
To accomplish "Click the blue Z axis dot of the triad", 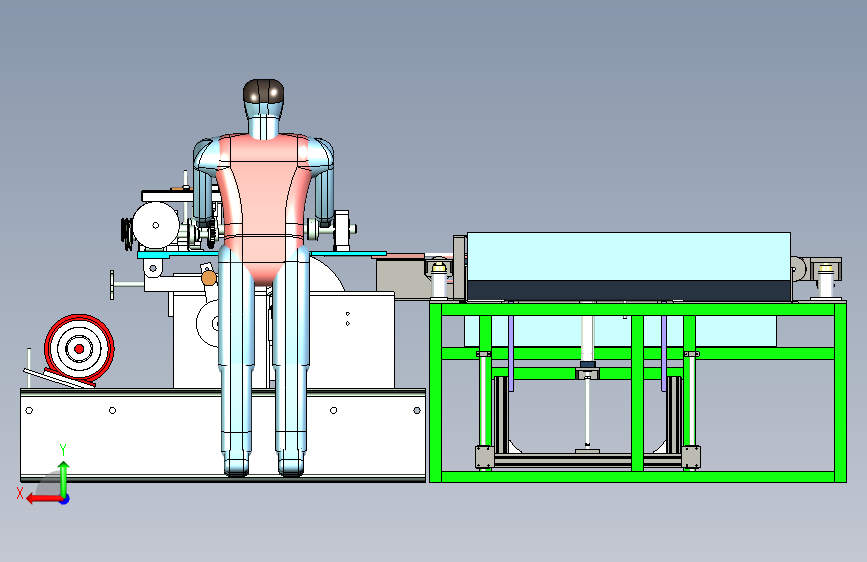I will pos(65,499).
